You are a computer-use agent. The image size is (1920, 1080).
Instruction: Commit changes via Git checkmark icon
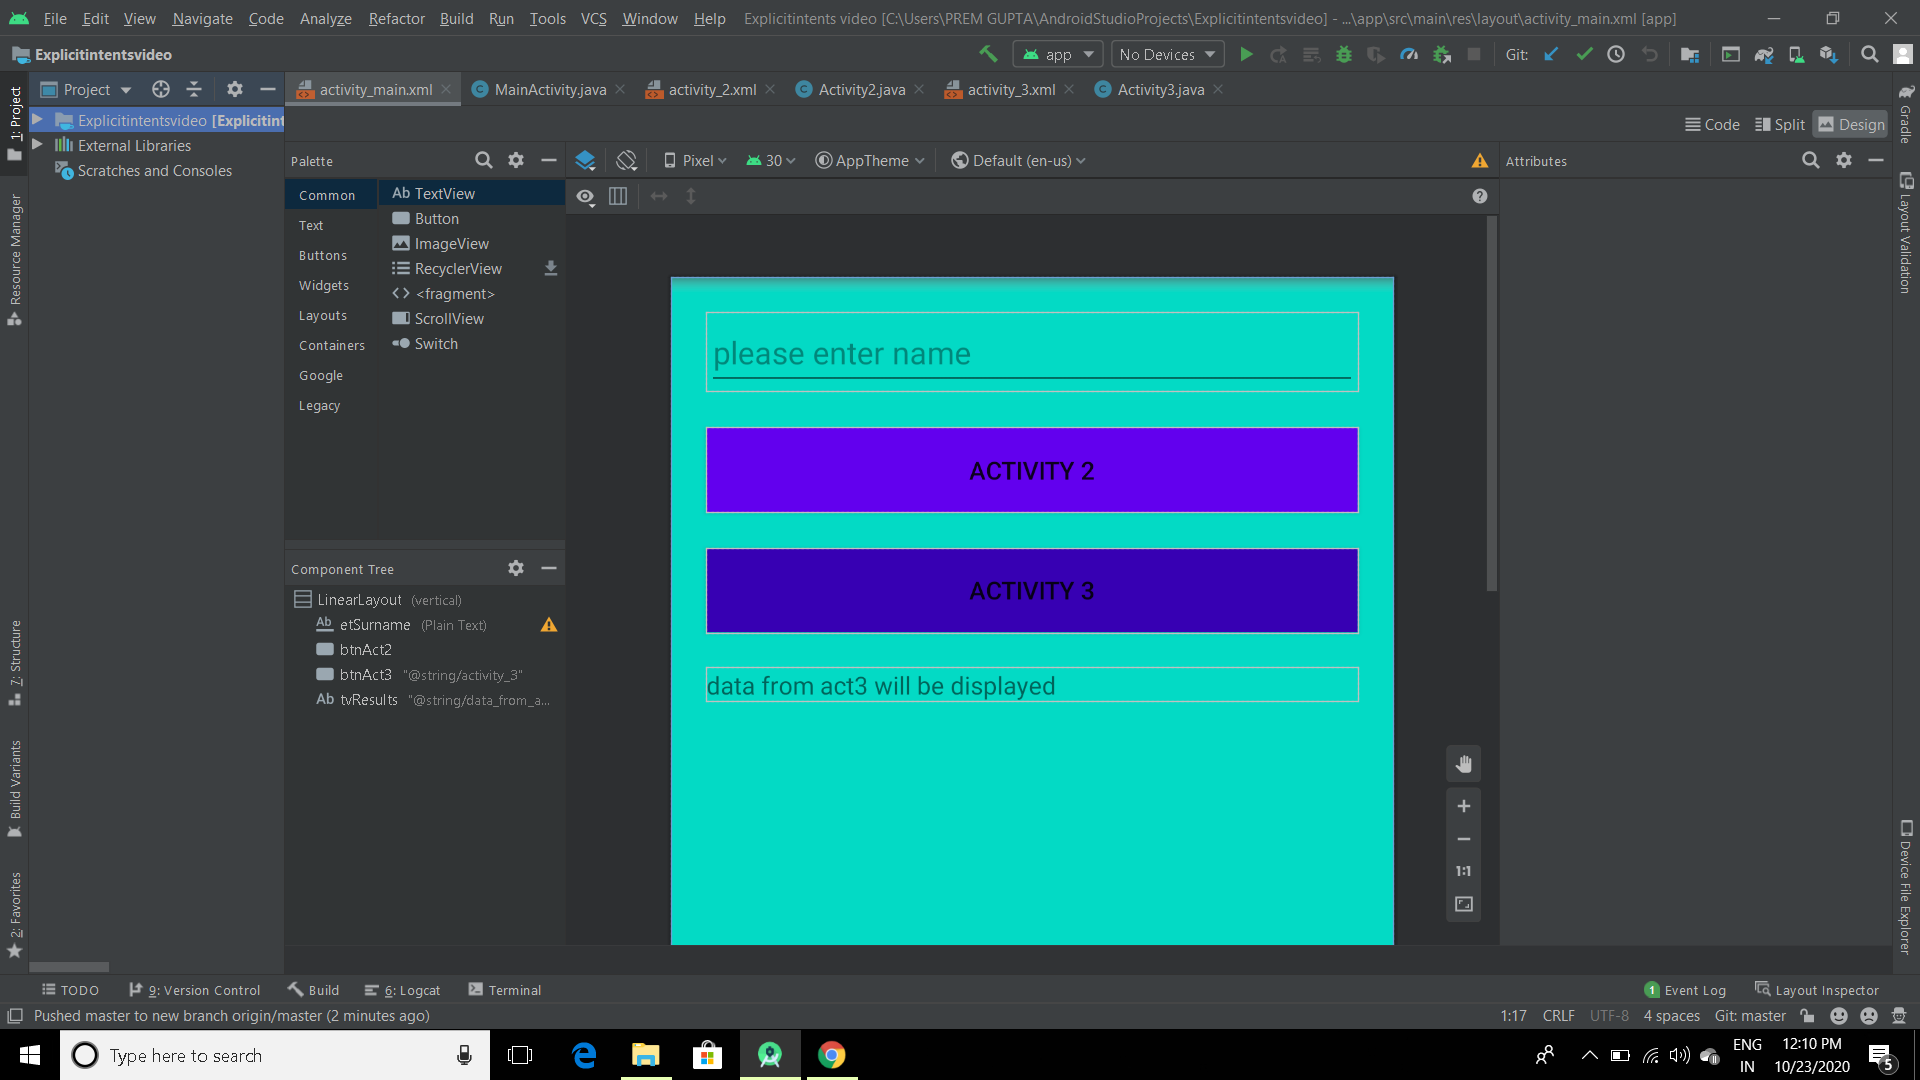click(1583, 54)
